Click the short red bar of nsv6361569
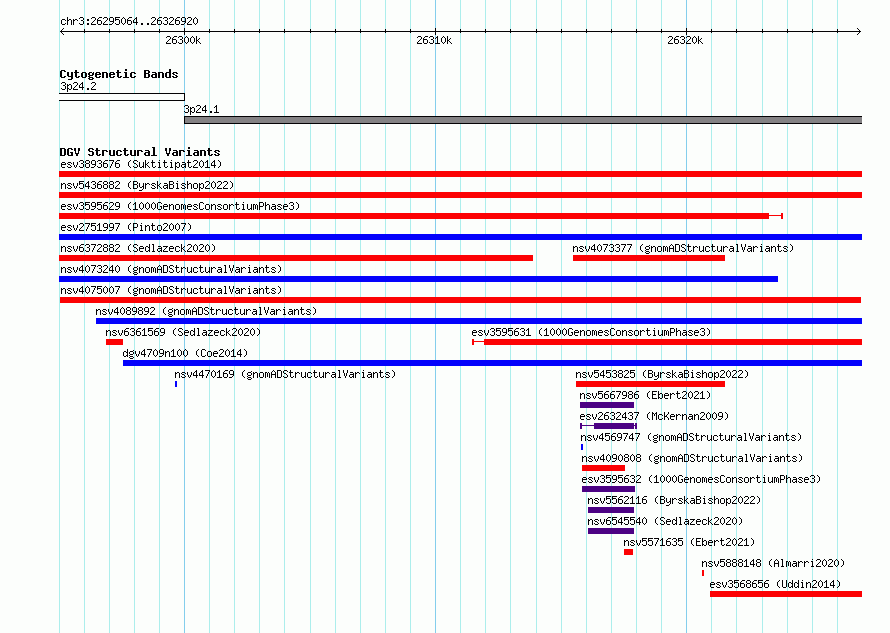Screen dimensions: 890x633 (x=114, y=342)
